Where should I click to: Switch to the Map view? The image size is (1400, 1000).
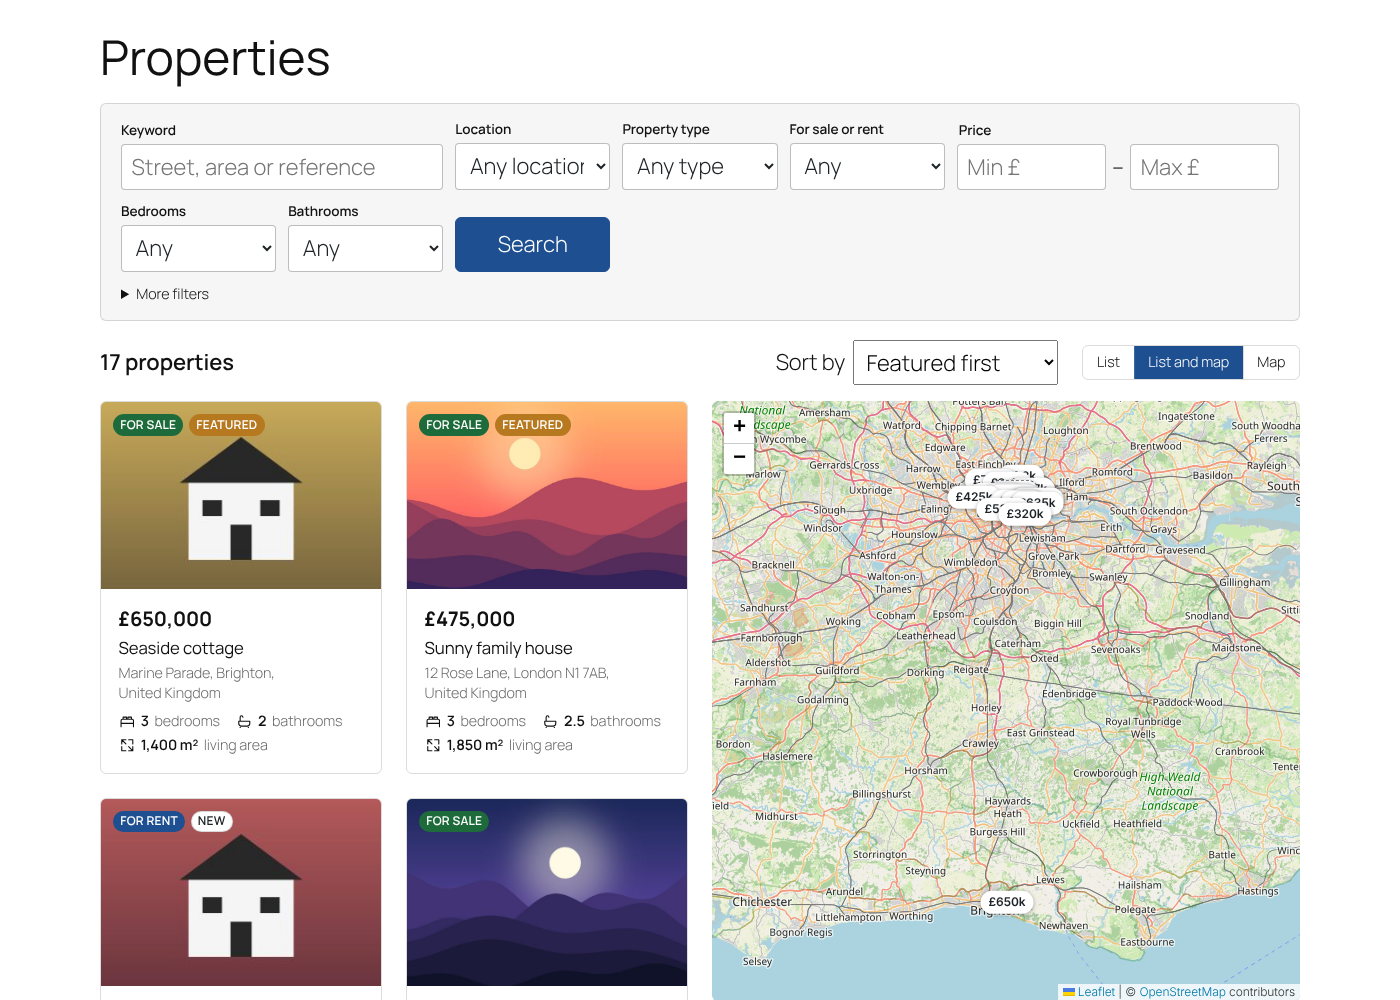point(1271,362)
